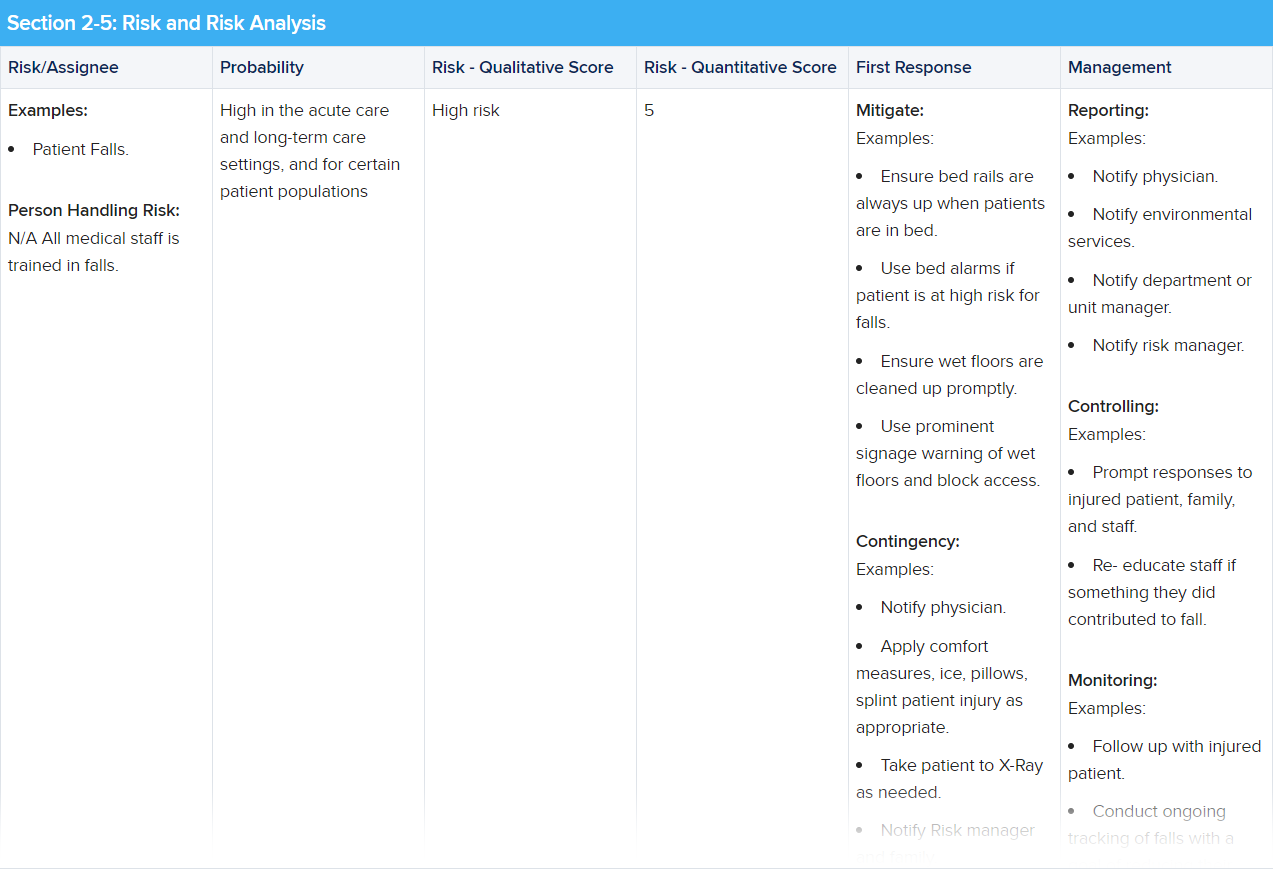Click the "Patient Falls." bullet item
The image size is (1273, 869).
coord(81,149)
